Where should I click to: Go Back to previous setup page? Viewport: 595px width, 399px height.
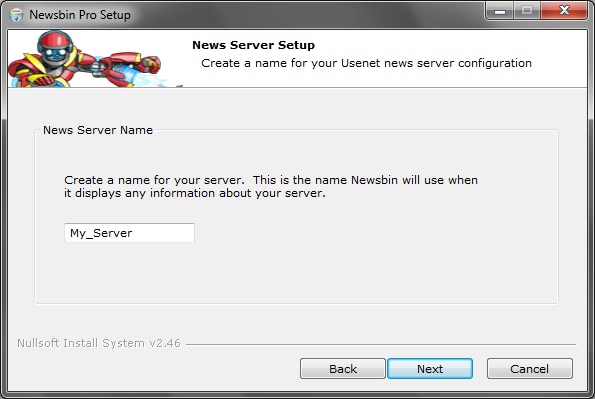343,369
